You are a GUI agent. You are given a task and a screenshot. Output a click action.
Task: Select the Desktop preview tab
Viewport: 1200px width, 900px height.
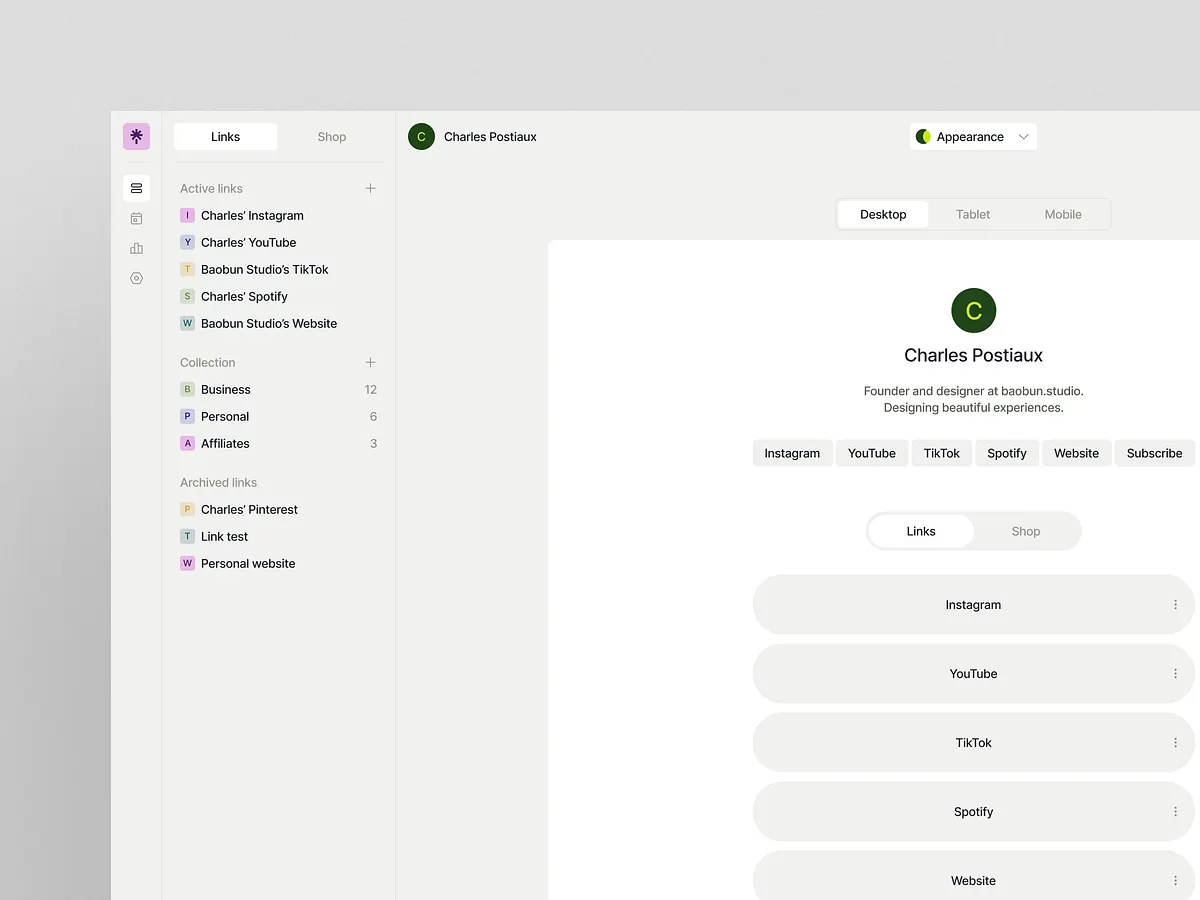coord(883,214)
